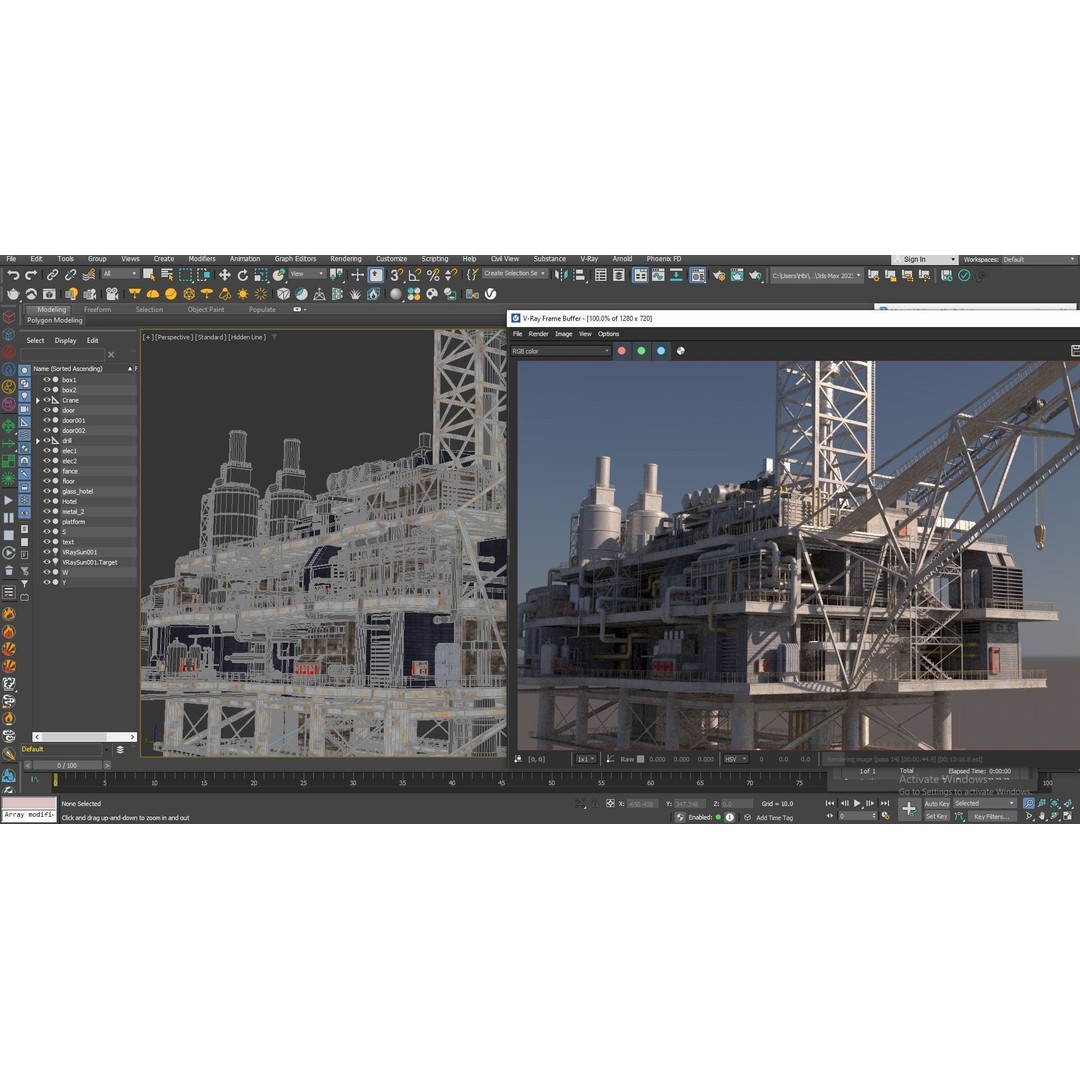Open the RGB color dropdown in the frame buffer

click(560, 351)
